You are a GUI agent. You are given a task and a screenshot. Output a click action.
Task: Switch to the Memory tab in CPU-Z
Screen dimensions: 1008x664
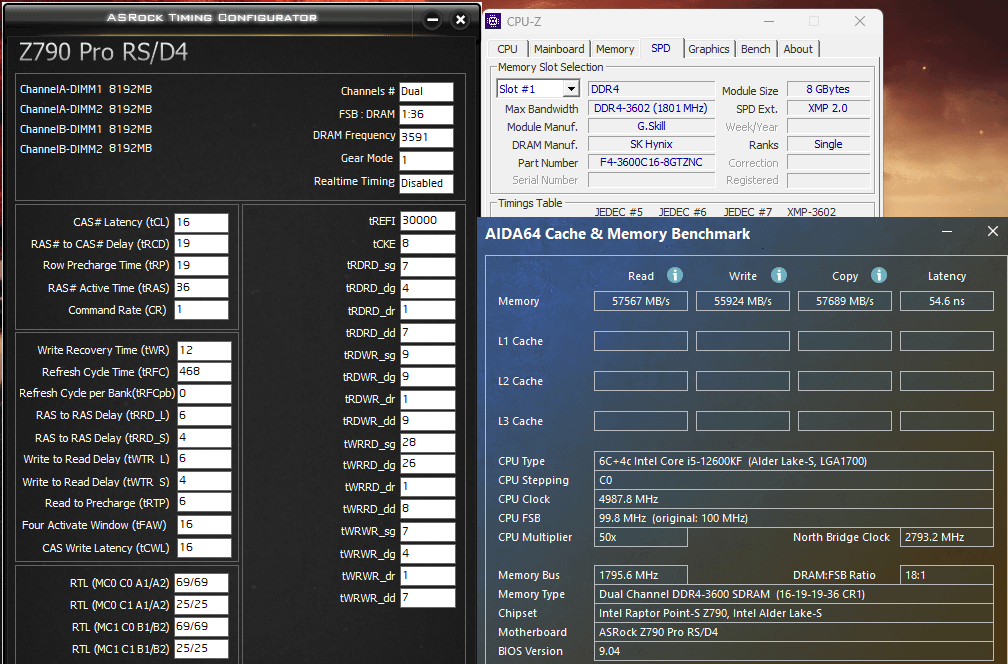point(615,49)
